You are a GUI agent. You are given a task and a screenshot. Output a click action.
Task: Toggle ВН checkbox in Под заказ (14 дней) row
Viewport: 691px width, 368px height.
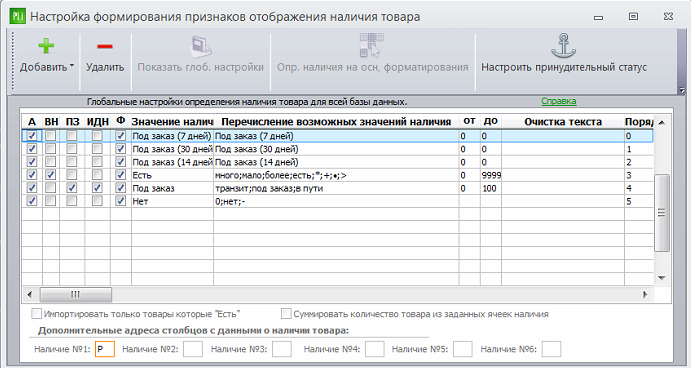tap(51, 162)
